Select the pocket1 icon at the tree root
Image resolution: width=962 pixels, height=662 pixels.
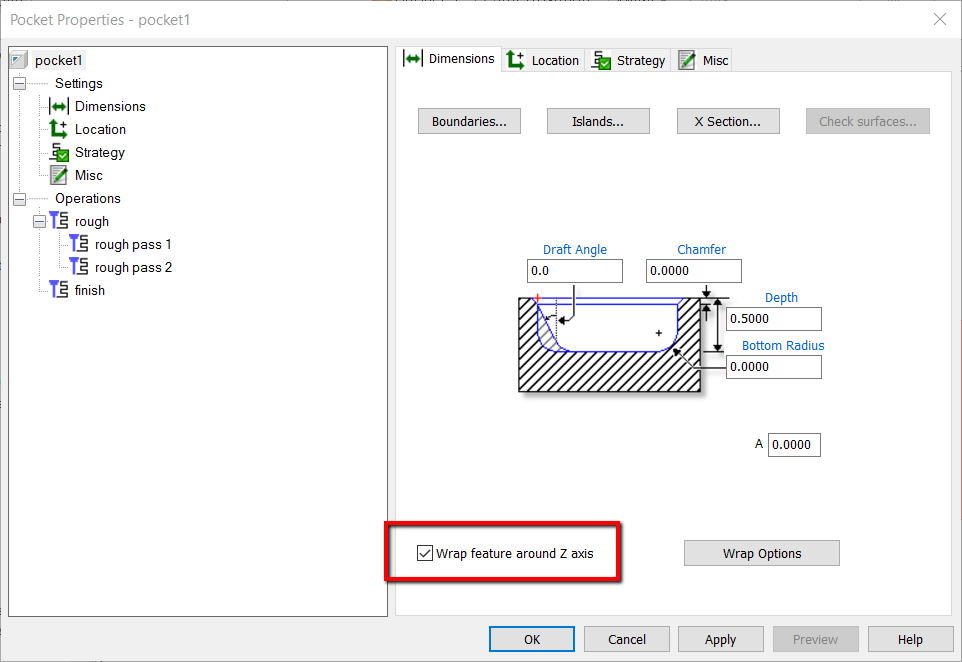17,60
